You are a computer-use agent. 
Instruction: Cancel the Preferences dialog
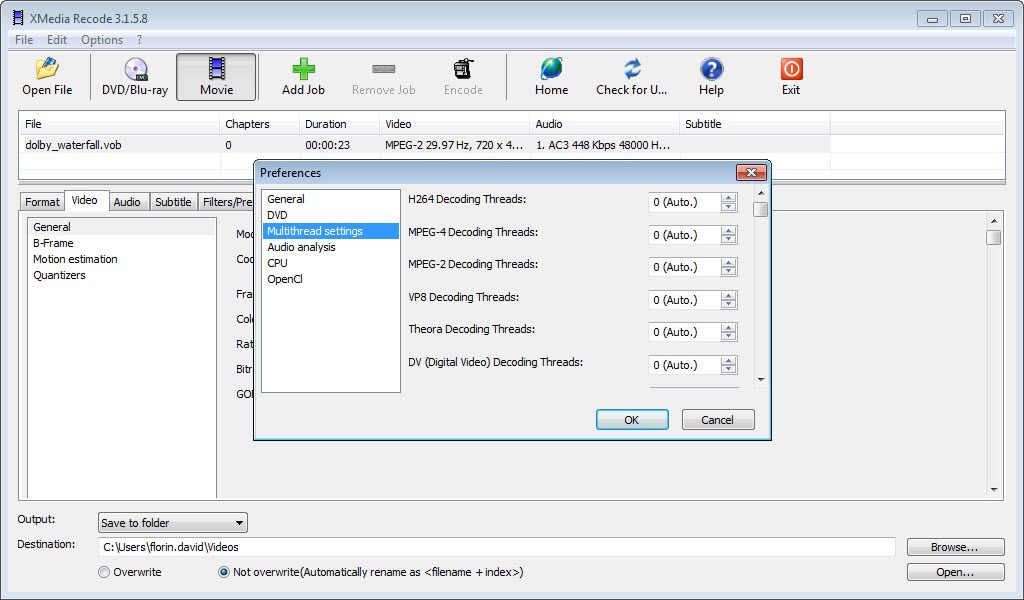click(x=718, y=420)
